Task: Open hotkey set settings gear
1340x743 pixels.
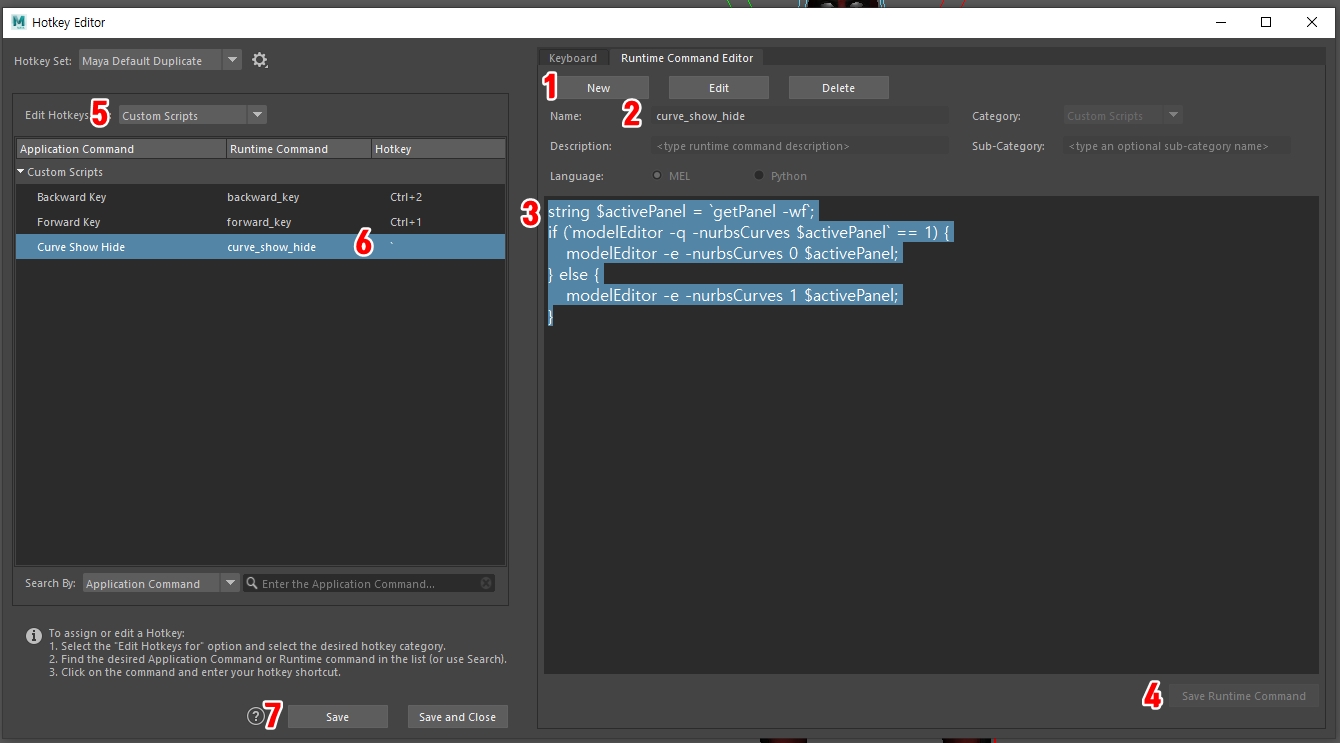Action: [260, 60]
